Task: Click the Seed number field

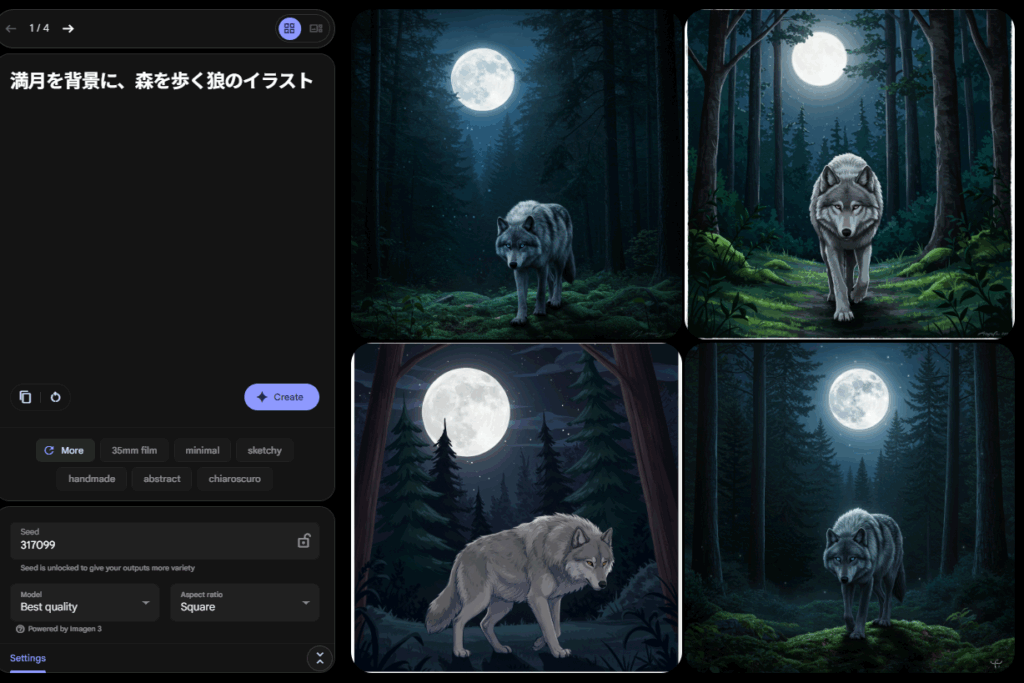Action: tap(150, 545)
